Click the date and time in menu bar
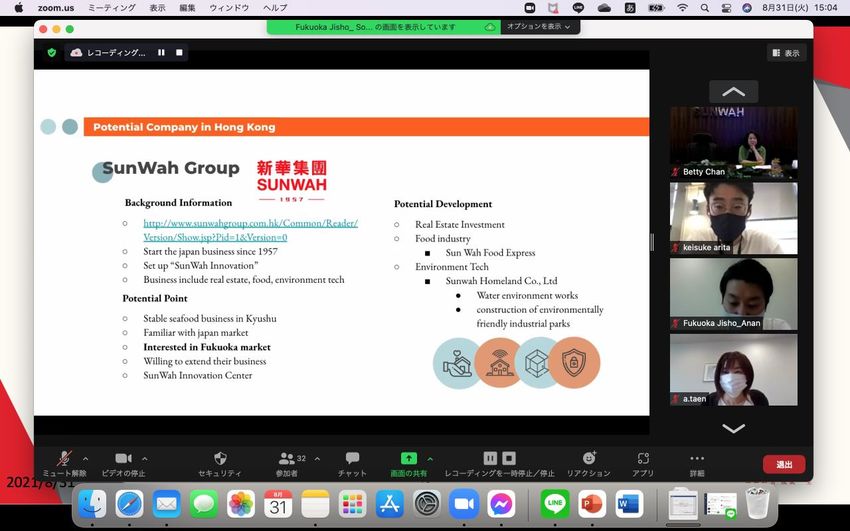Screen dimensions: 850x531 click(800, 8)
